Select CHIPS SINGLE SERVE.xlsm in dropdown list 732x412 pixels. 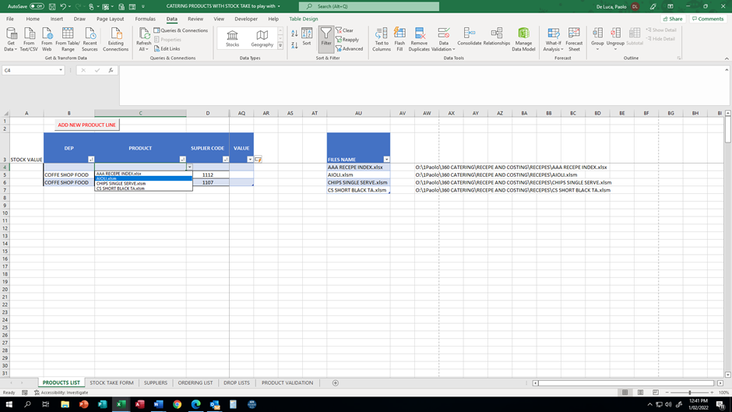click(x=143, y=183)
